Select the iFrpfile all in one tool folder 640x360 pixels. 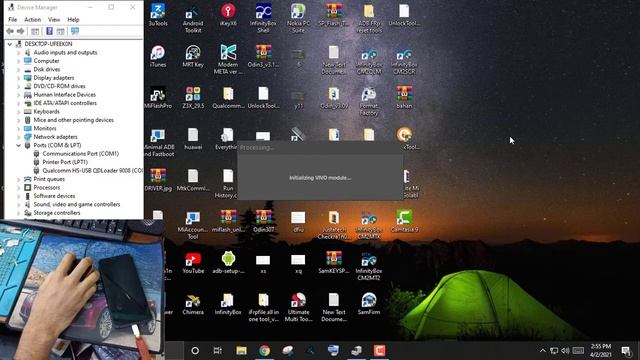263,307
